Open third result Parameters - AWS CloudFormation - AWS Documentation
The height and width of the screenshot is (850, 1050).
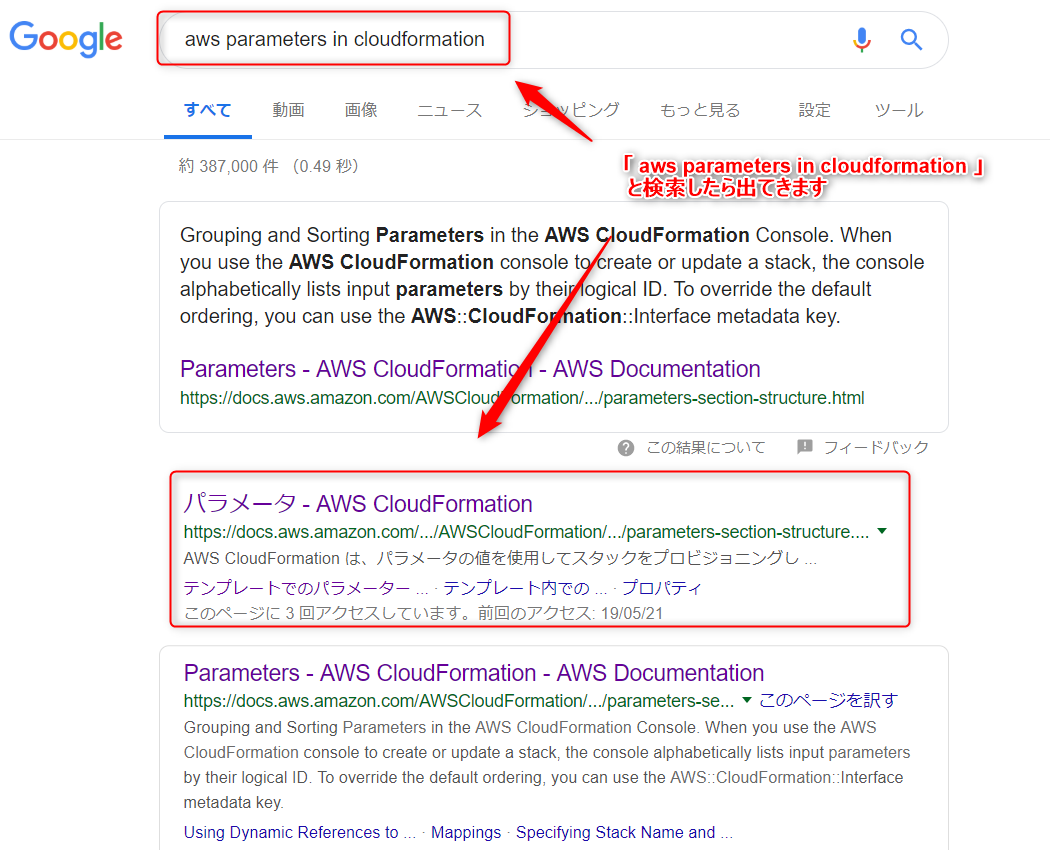click(473, 673)
